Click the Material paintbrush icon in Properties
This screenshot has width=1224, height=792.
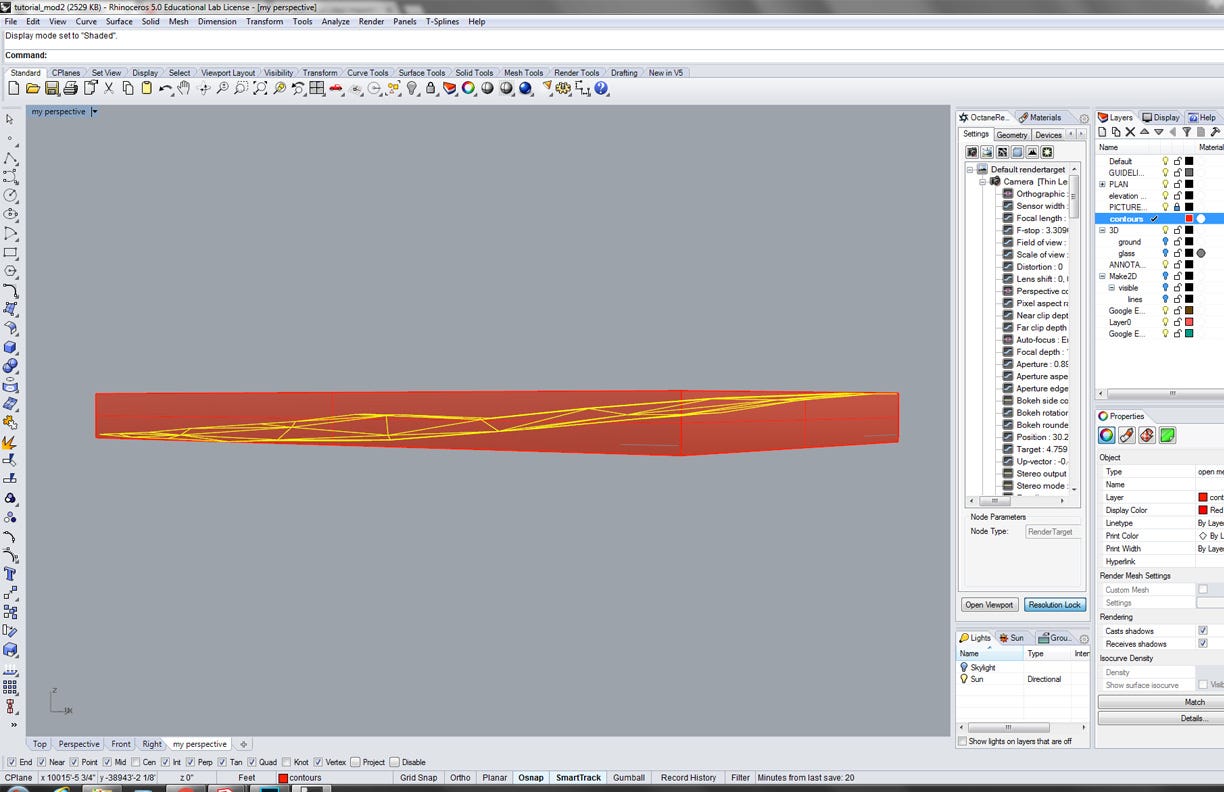(x=1127, y=435)
